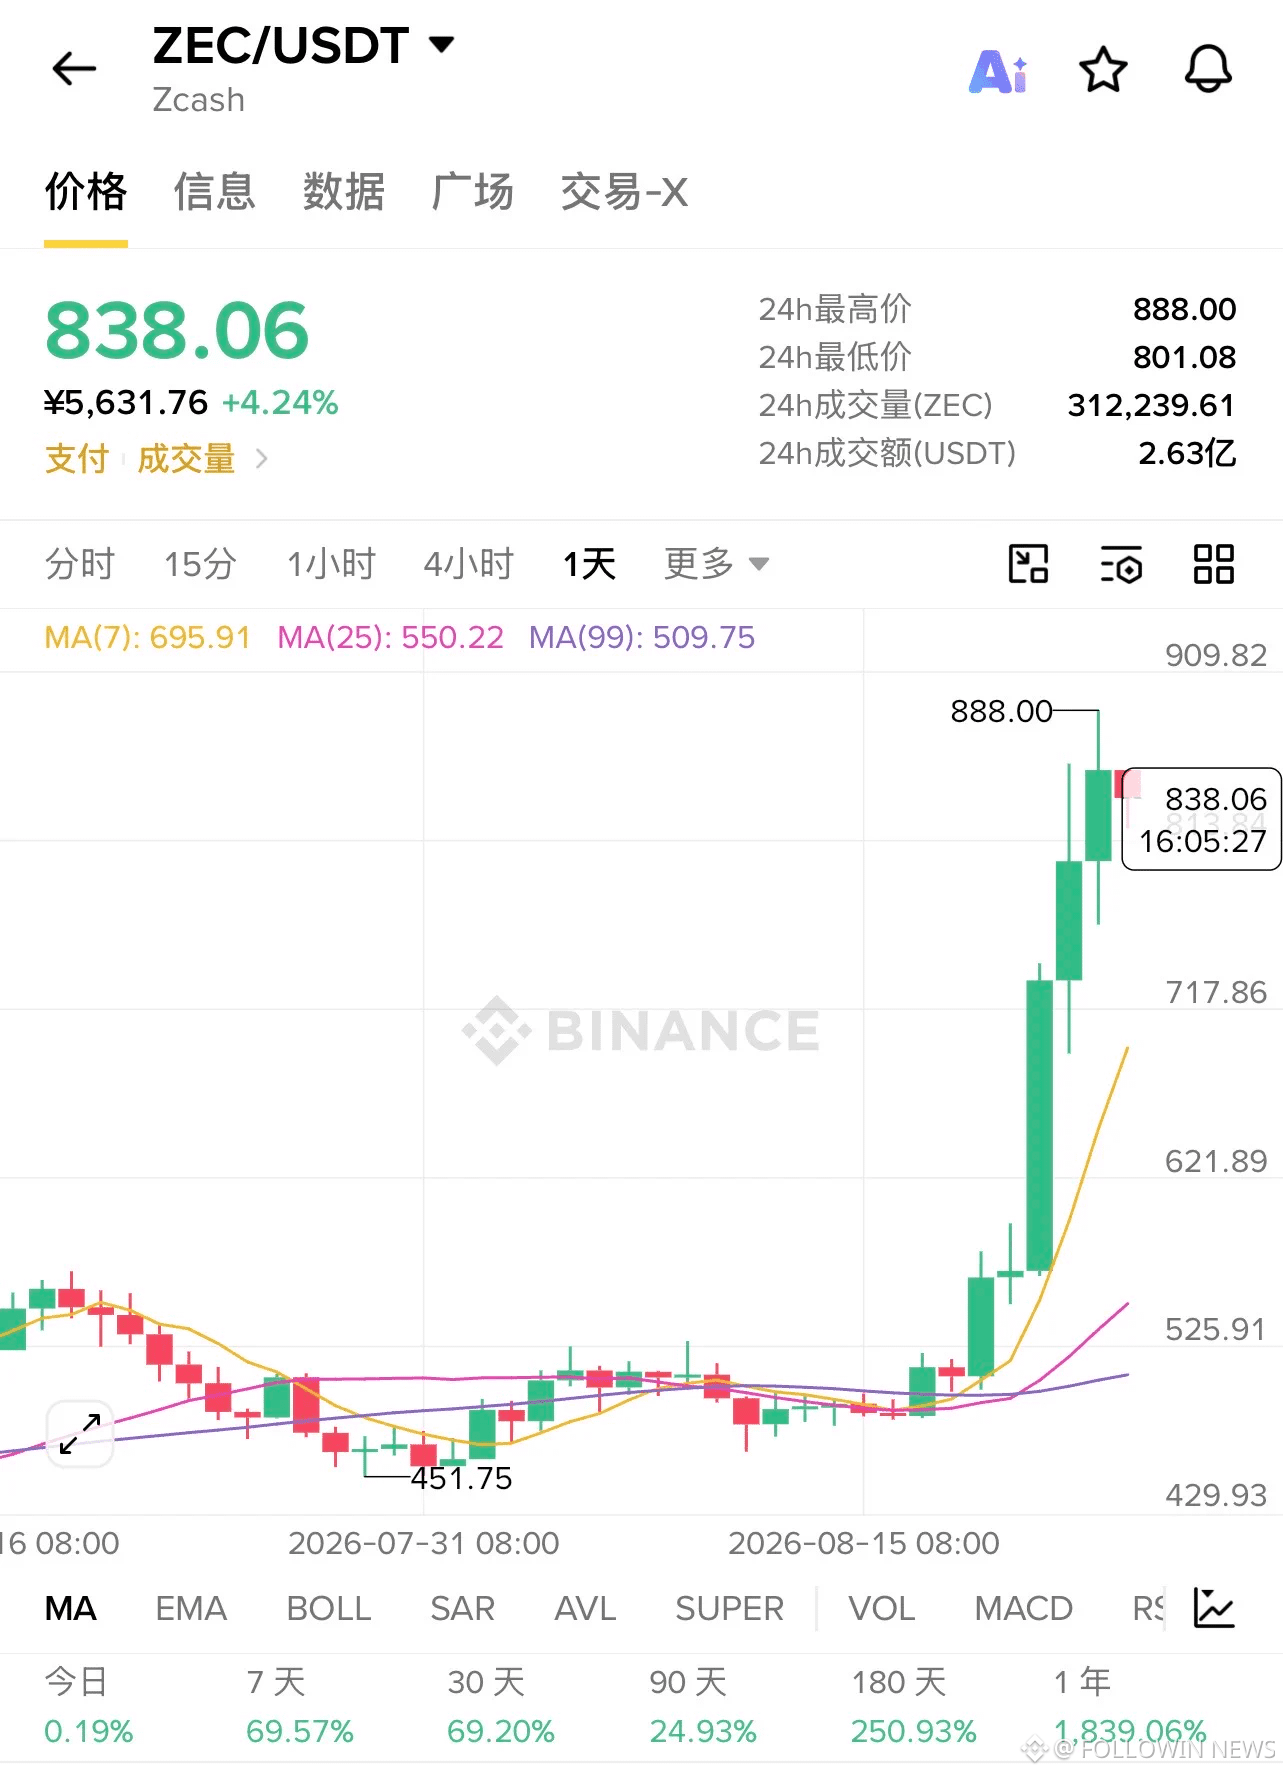Toggle the VOL indicator
Screen dimensions: 1283x1774
click(882, 1608)
